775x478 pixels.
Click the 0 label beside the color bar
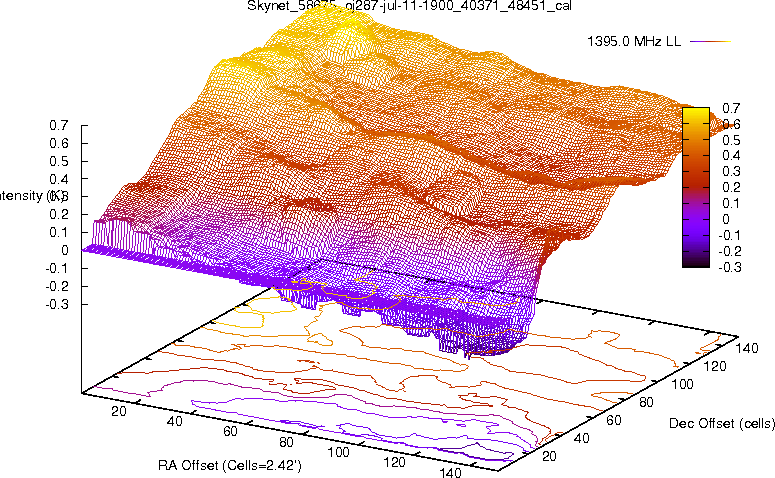pos(726,219)
